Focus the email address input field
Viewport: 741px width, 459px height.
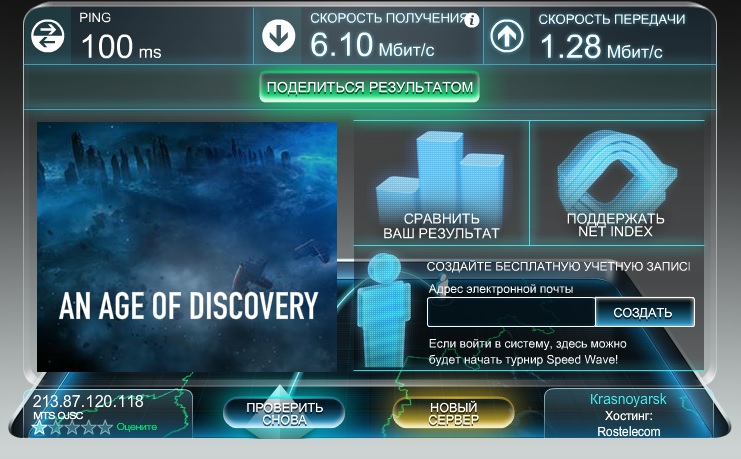coord(511,312)
